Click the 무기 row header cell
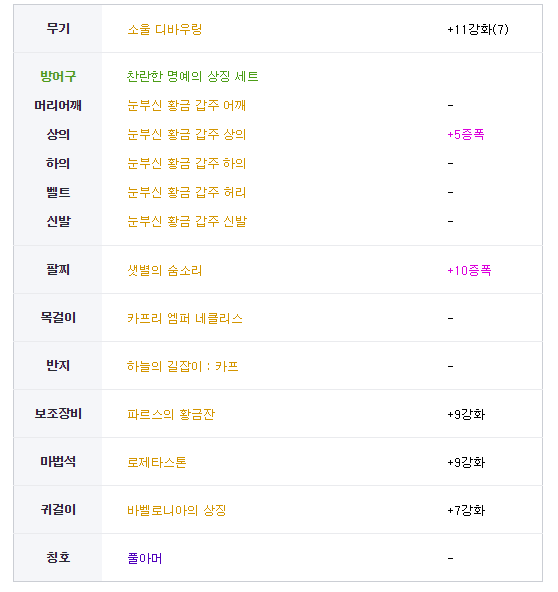 58,29
